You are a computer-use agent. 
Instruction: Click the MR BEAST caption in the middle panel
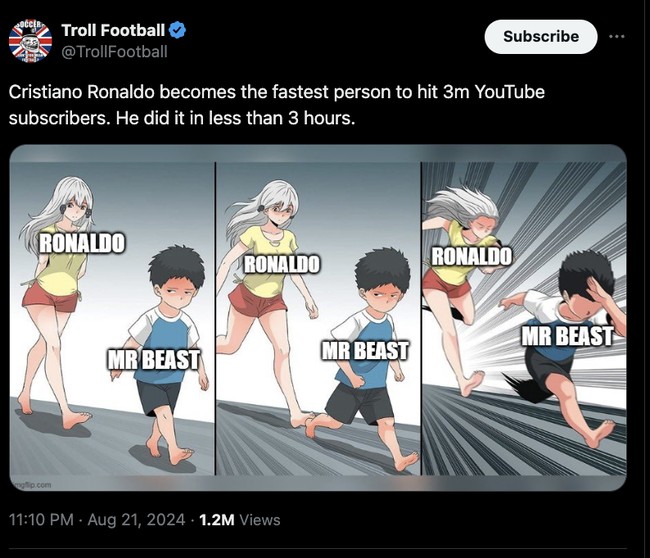tap(364, 351)
